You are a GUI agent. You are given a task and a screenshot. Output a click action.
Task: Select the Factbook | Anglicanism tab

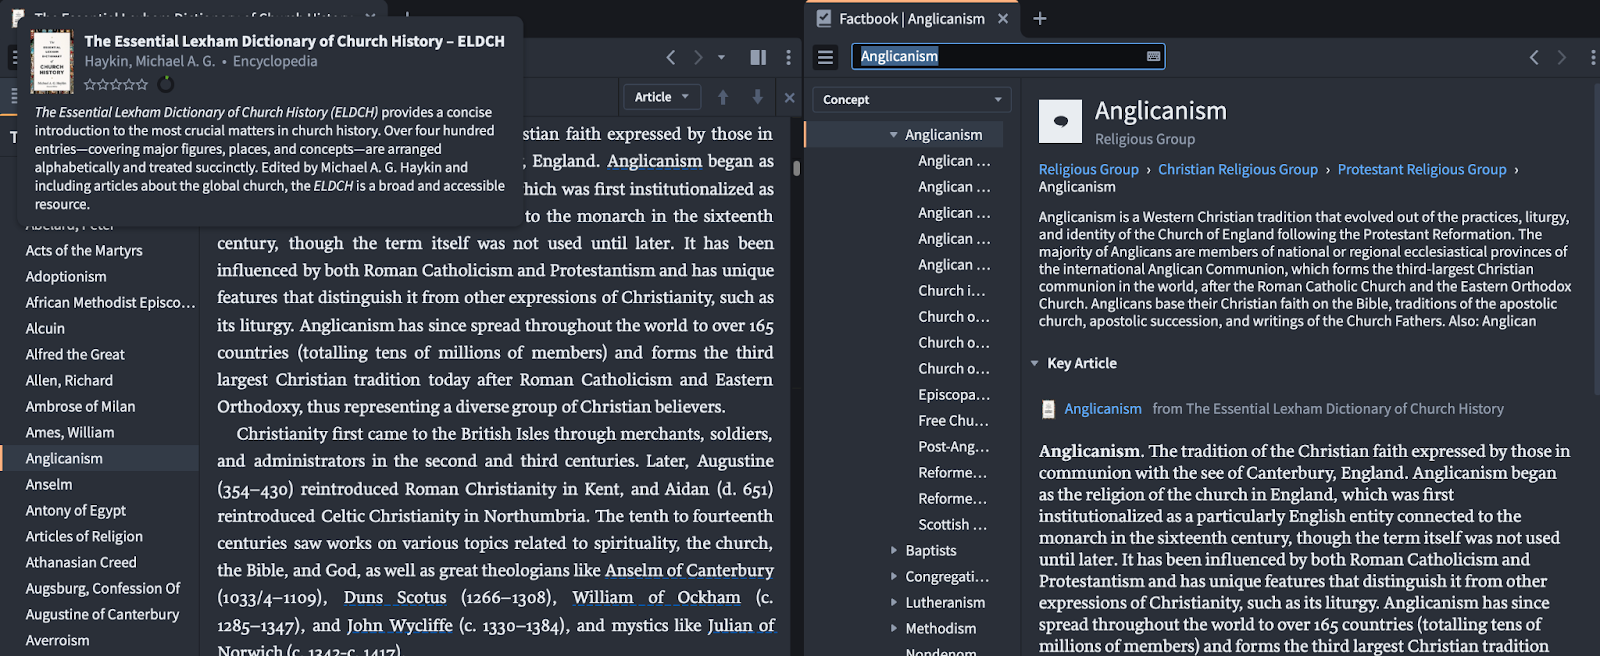(x=912, y=18)
